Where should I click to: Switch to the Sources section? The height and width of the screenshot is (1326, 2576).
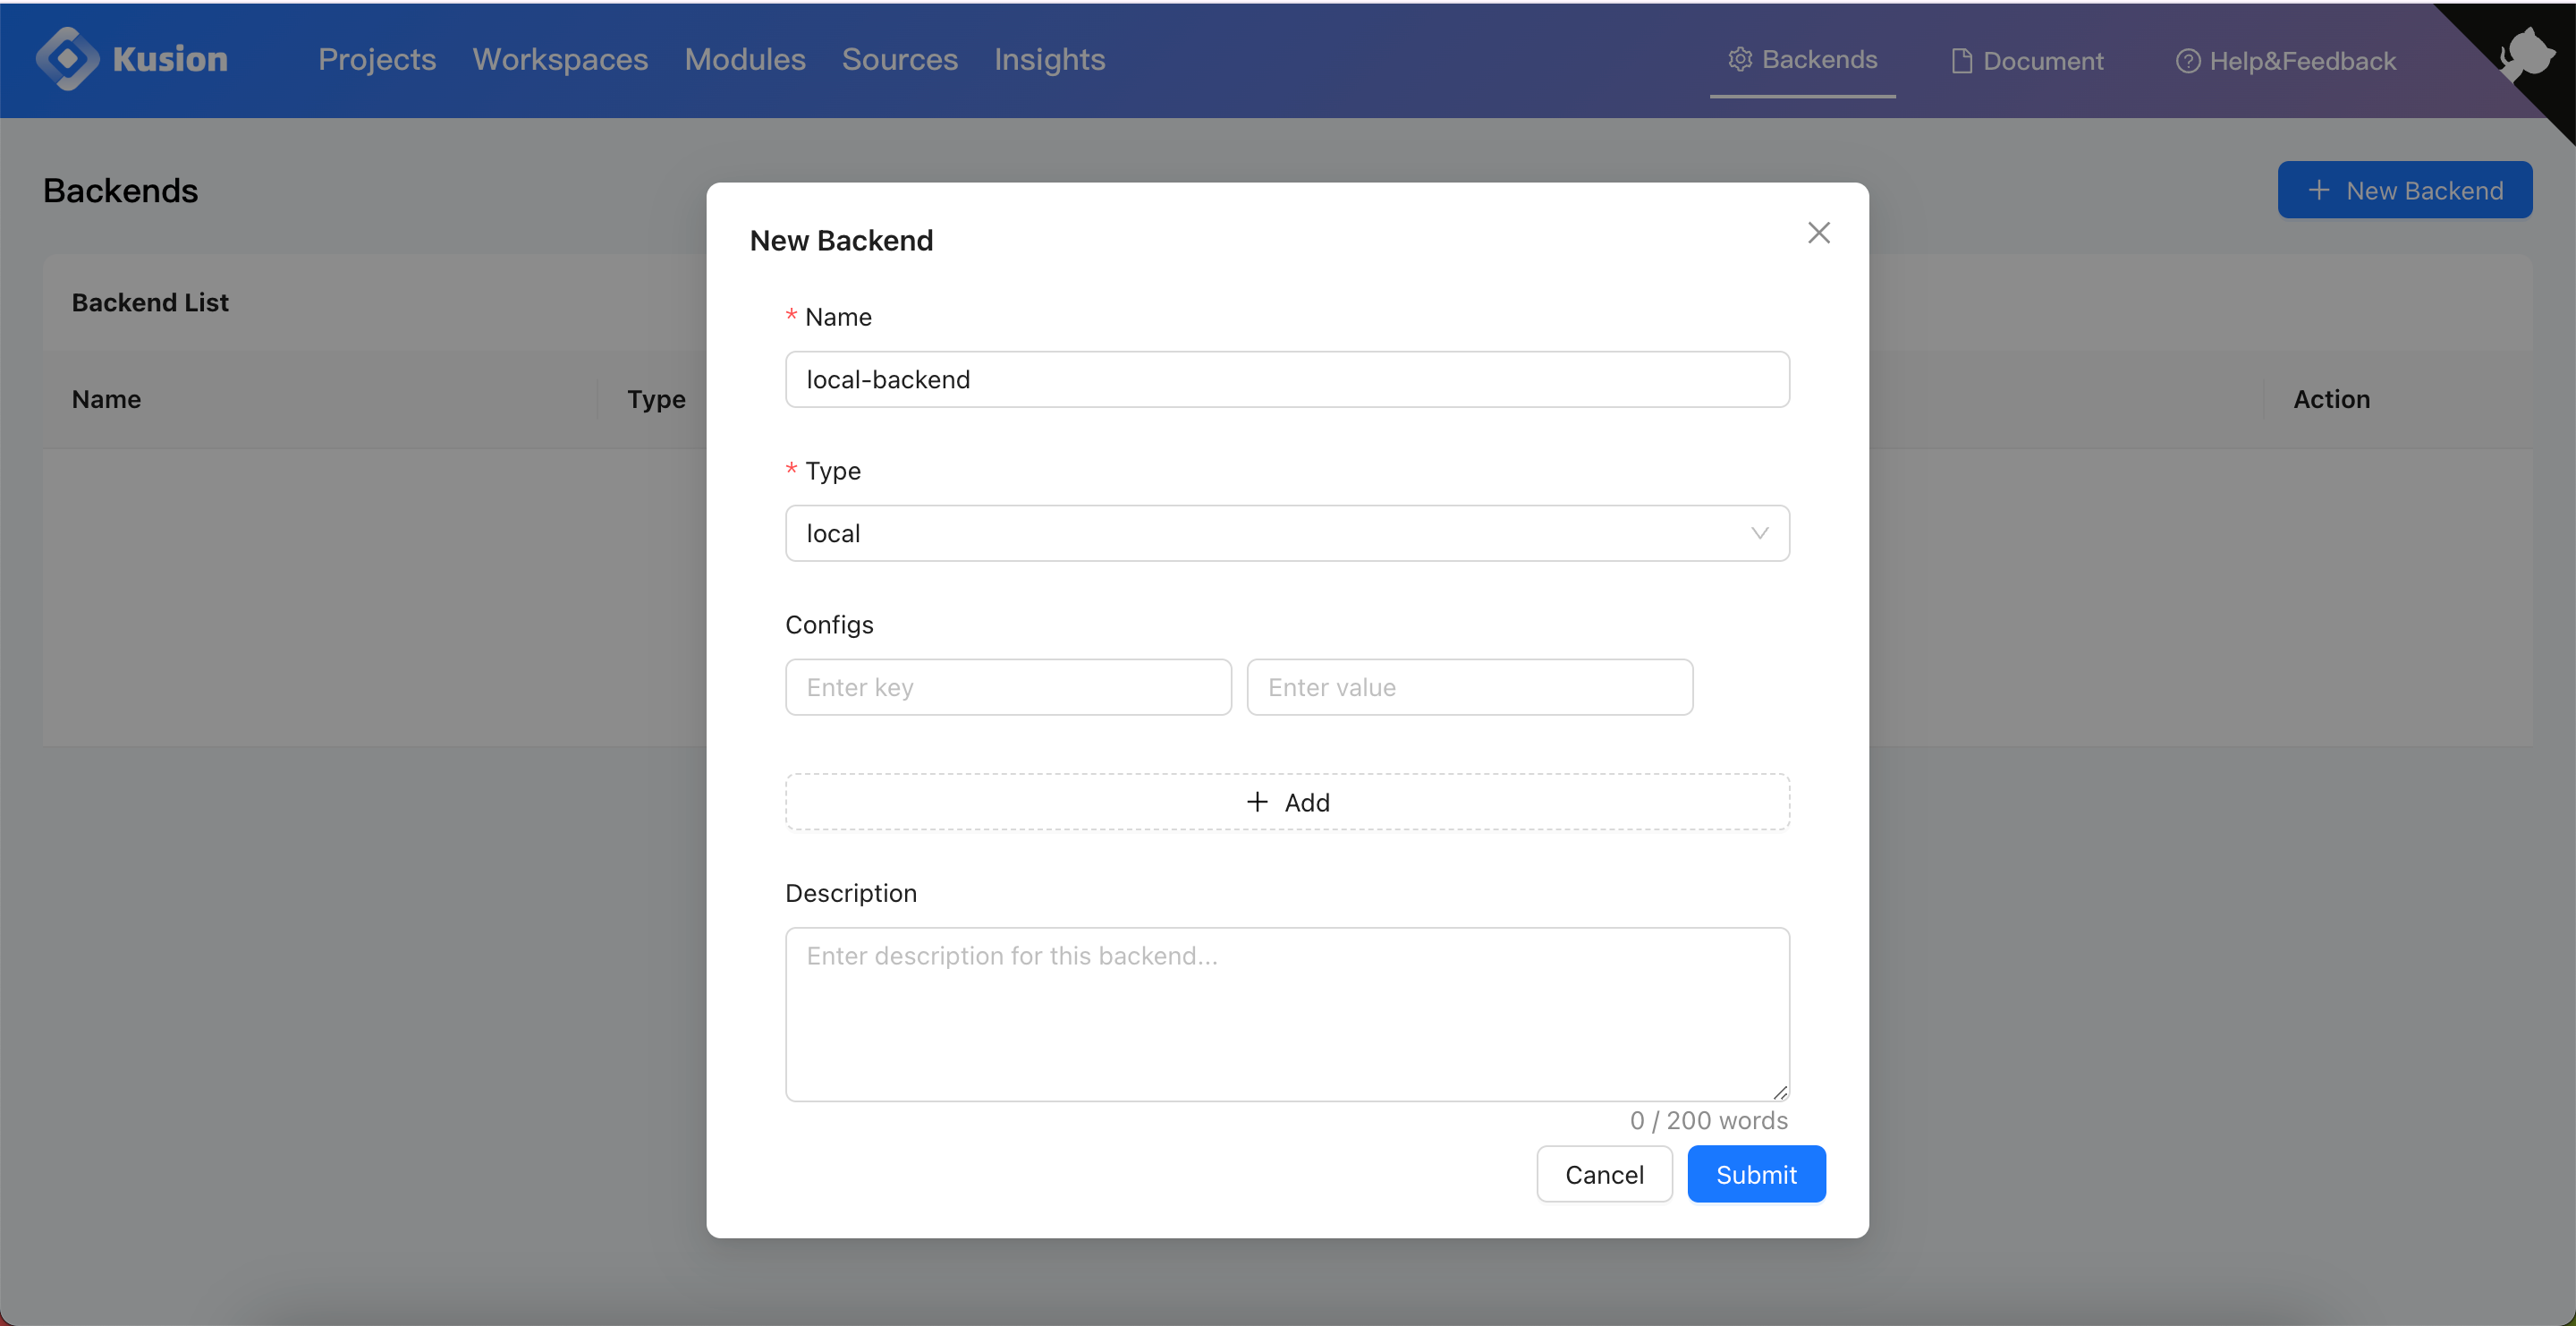click(x=899, y=59)
